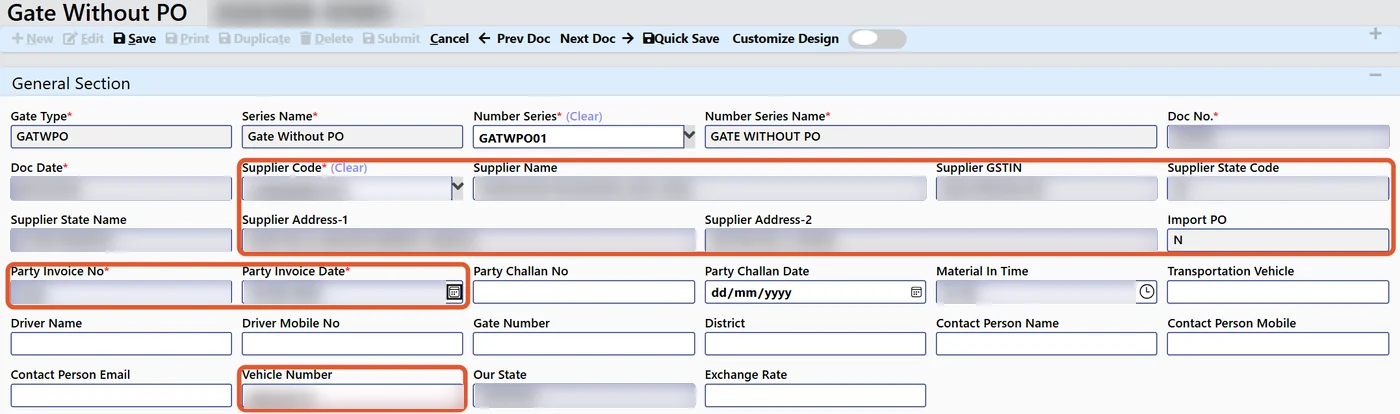Screen dimensions: 1400x414
Task: Click the Supplier State Name field
Action: (121, 240)
